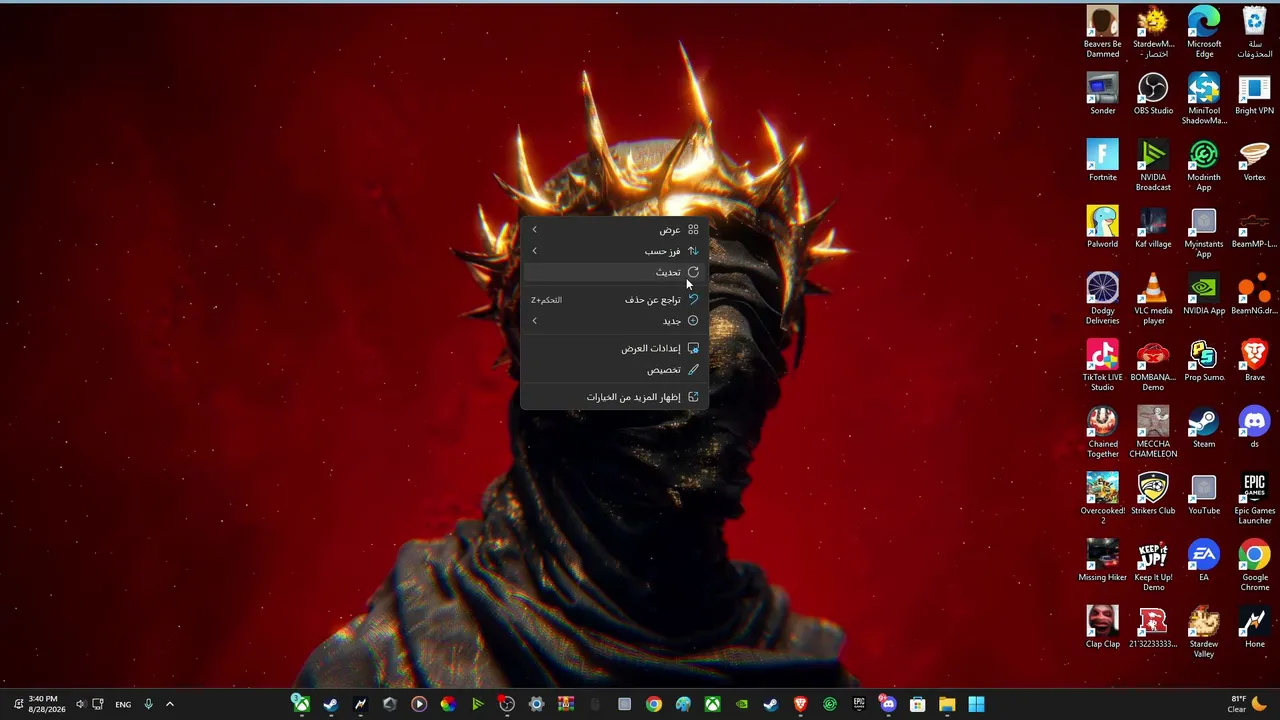Select the Keep It Up! Demo desktop shortcut
The image size is (1280, 720).
[x=1153, y=565]
